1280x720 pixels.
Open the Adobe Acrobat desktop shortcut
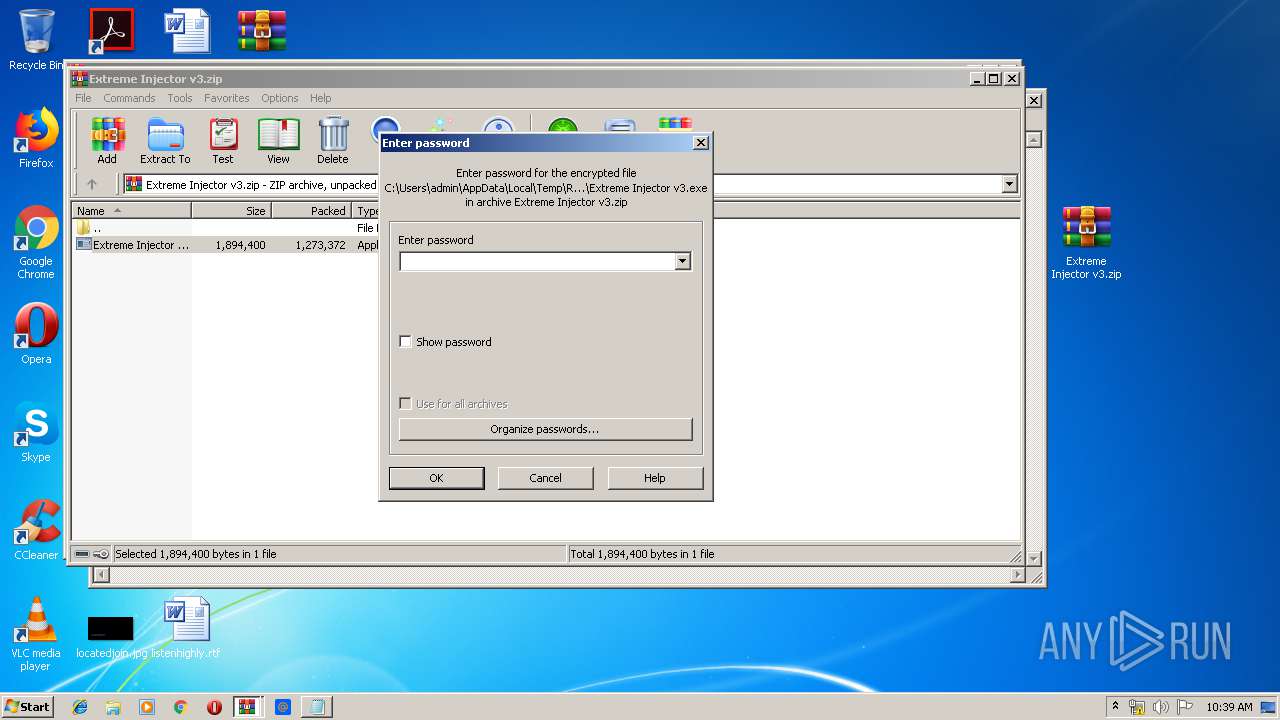pyautogui.click(x=111, y=31)
